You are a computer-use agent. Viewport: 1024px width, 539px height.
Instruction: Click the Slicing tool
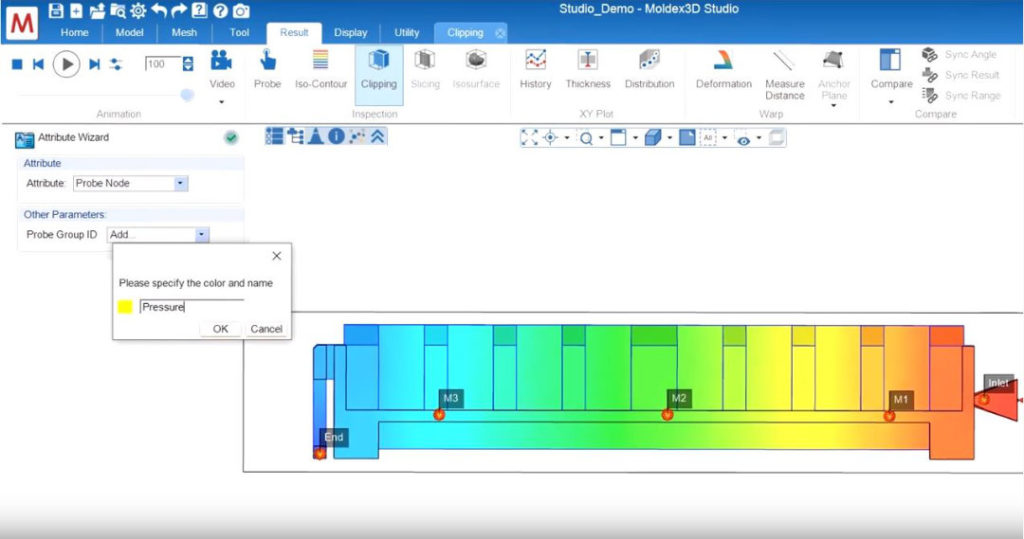pyautogui.click(x=425, y=69)
